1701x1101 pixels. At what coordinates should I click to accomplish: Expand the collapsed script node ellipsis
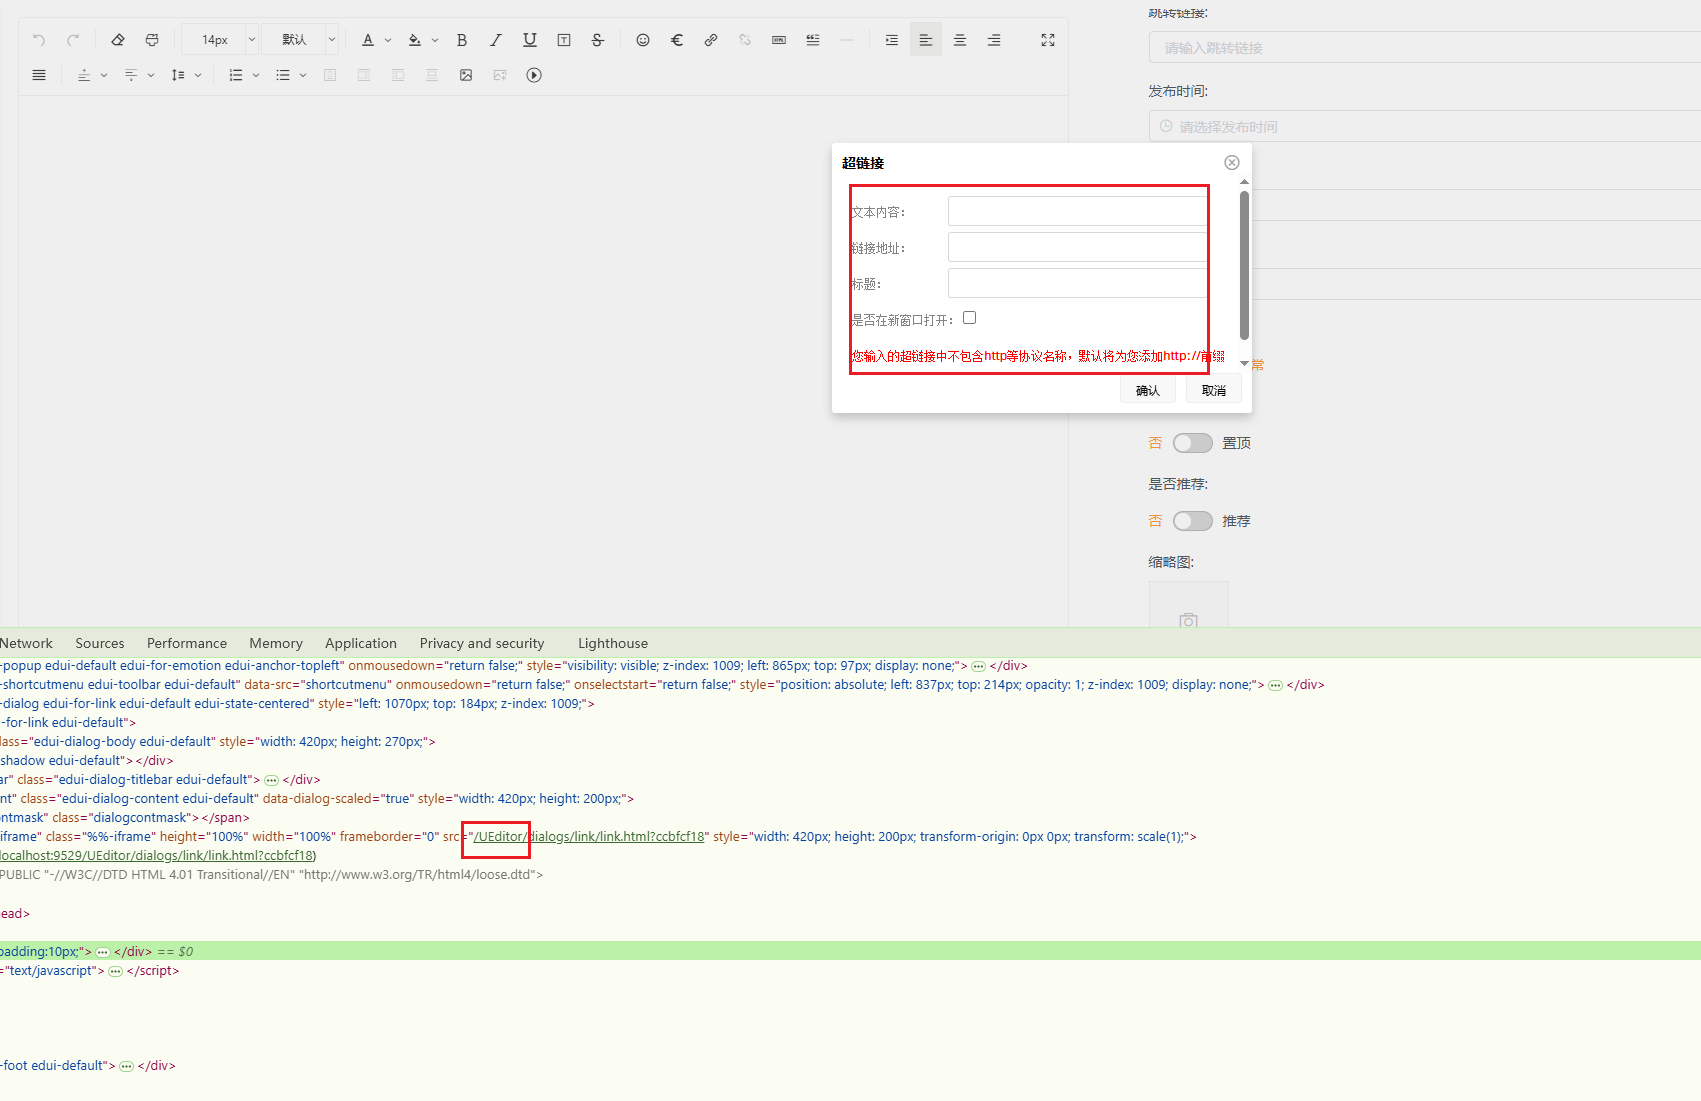[x=115, y=972]
